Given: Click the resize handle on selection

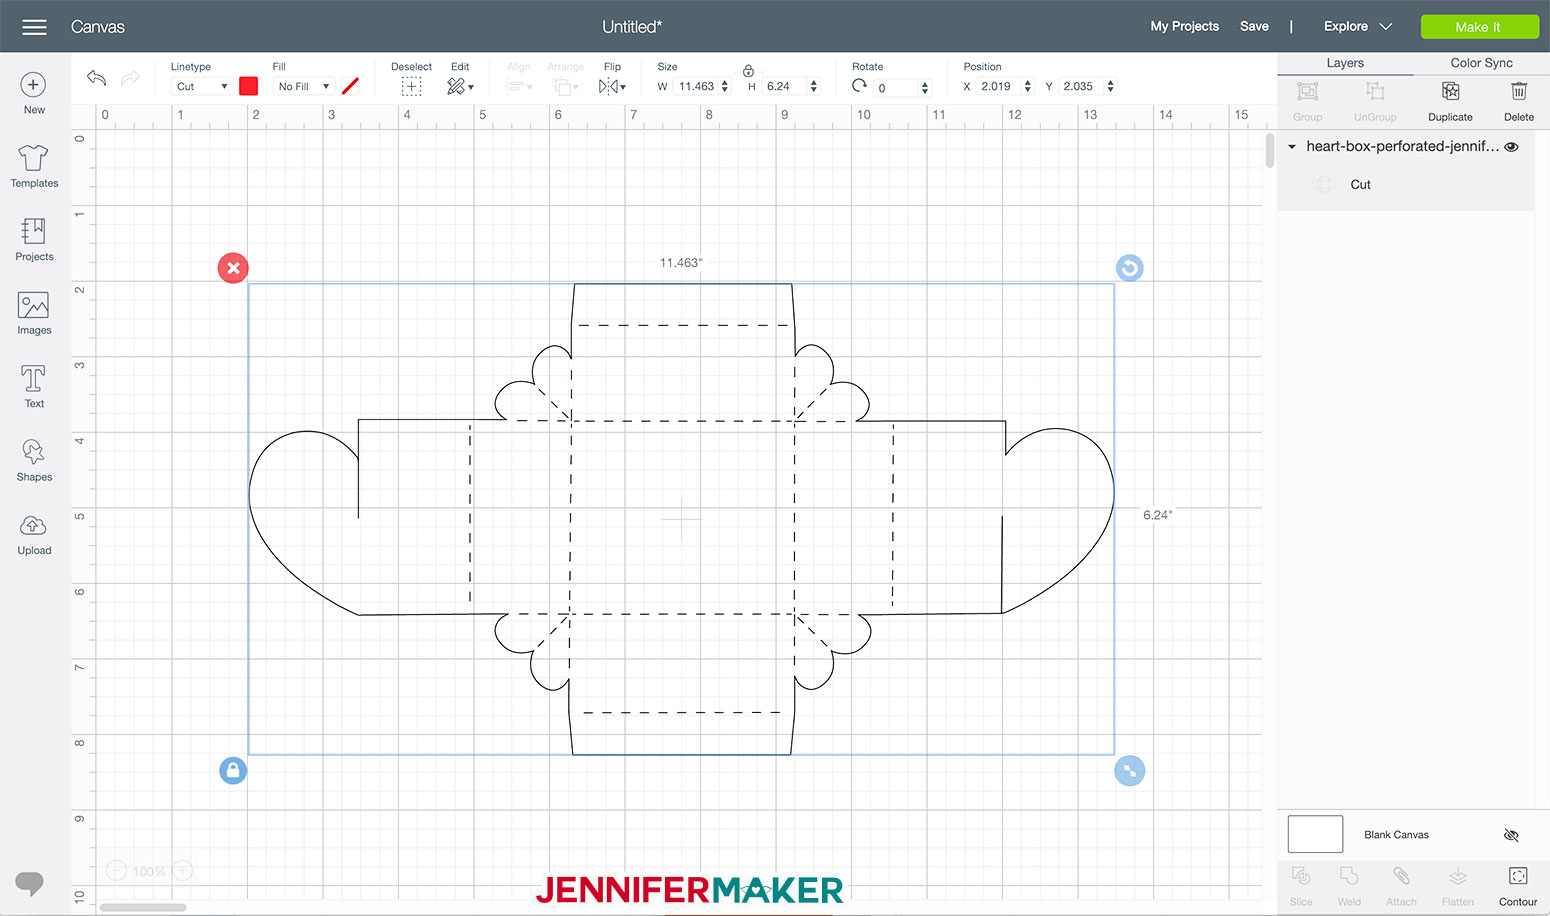Looking at the screenshot, I should (1129, 770).
